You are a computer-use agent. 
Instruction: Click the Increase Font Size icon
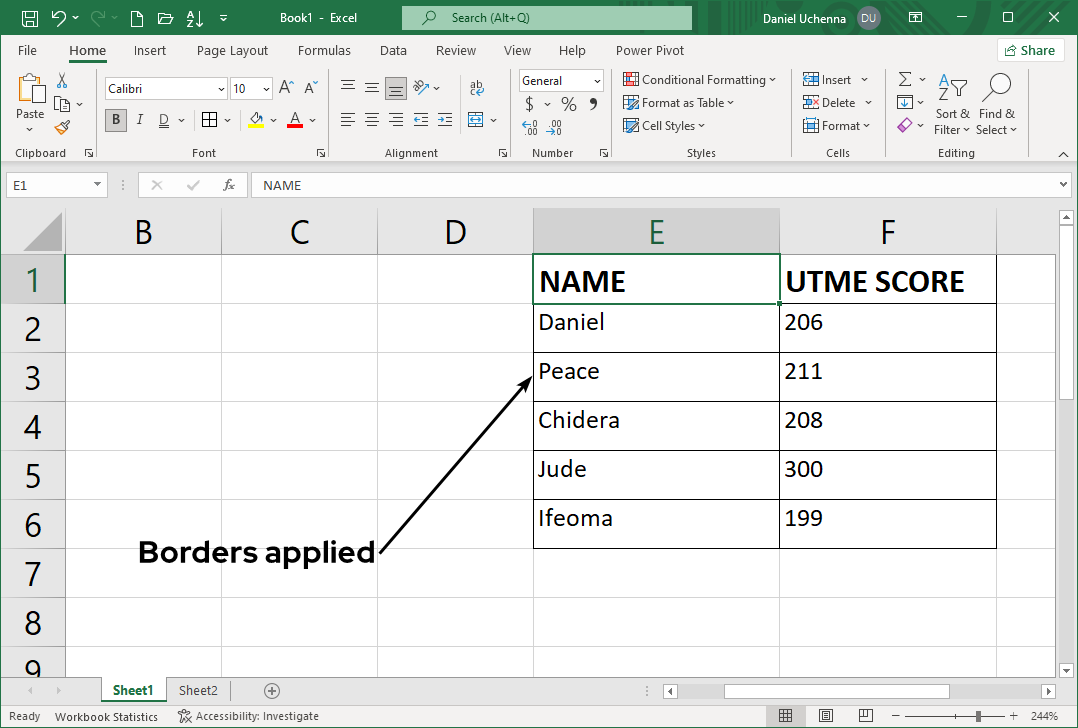[x=286, y=88]
